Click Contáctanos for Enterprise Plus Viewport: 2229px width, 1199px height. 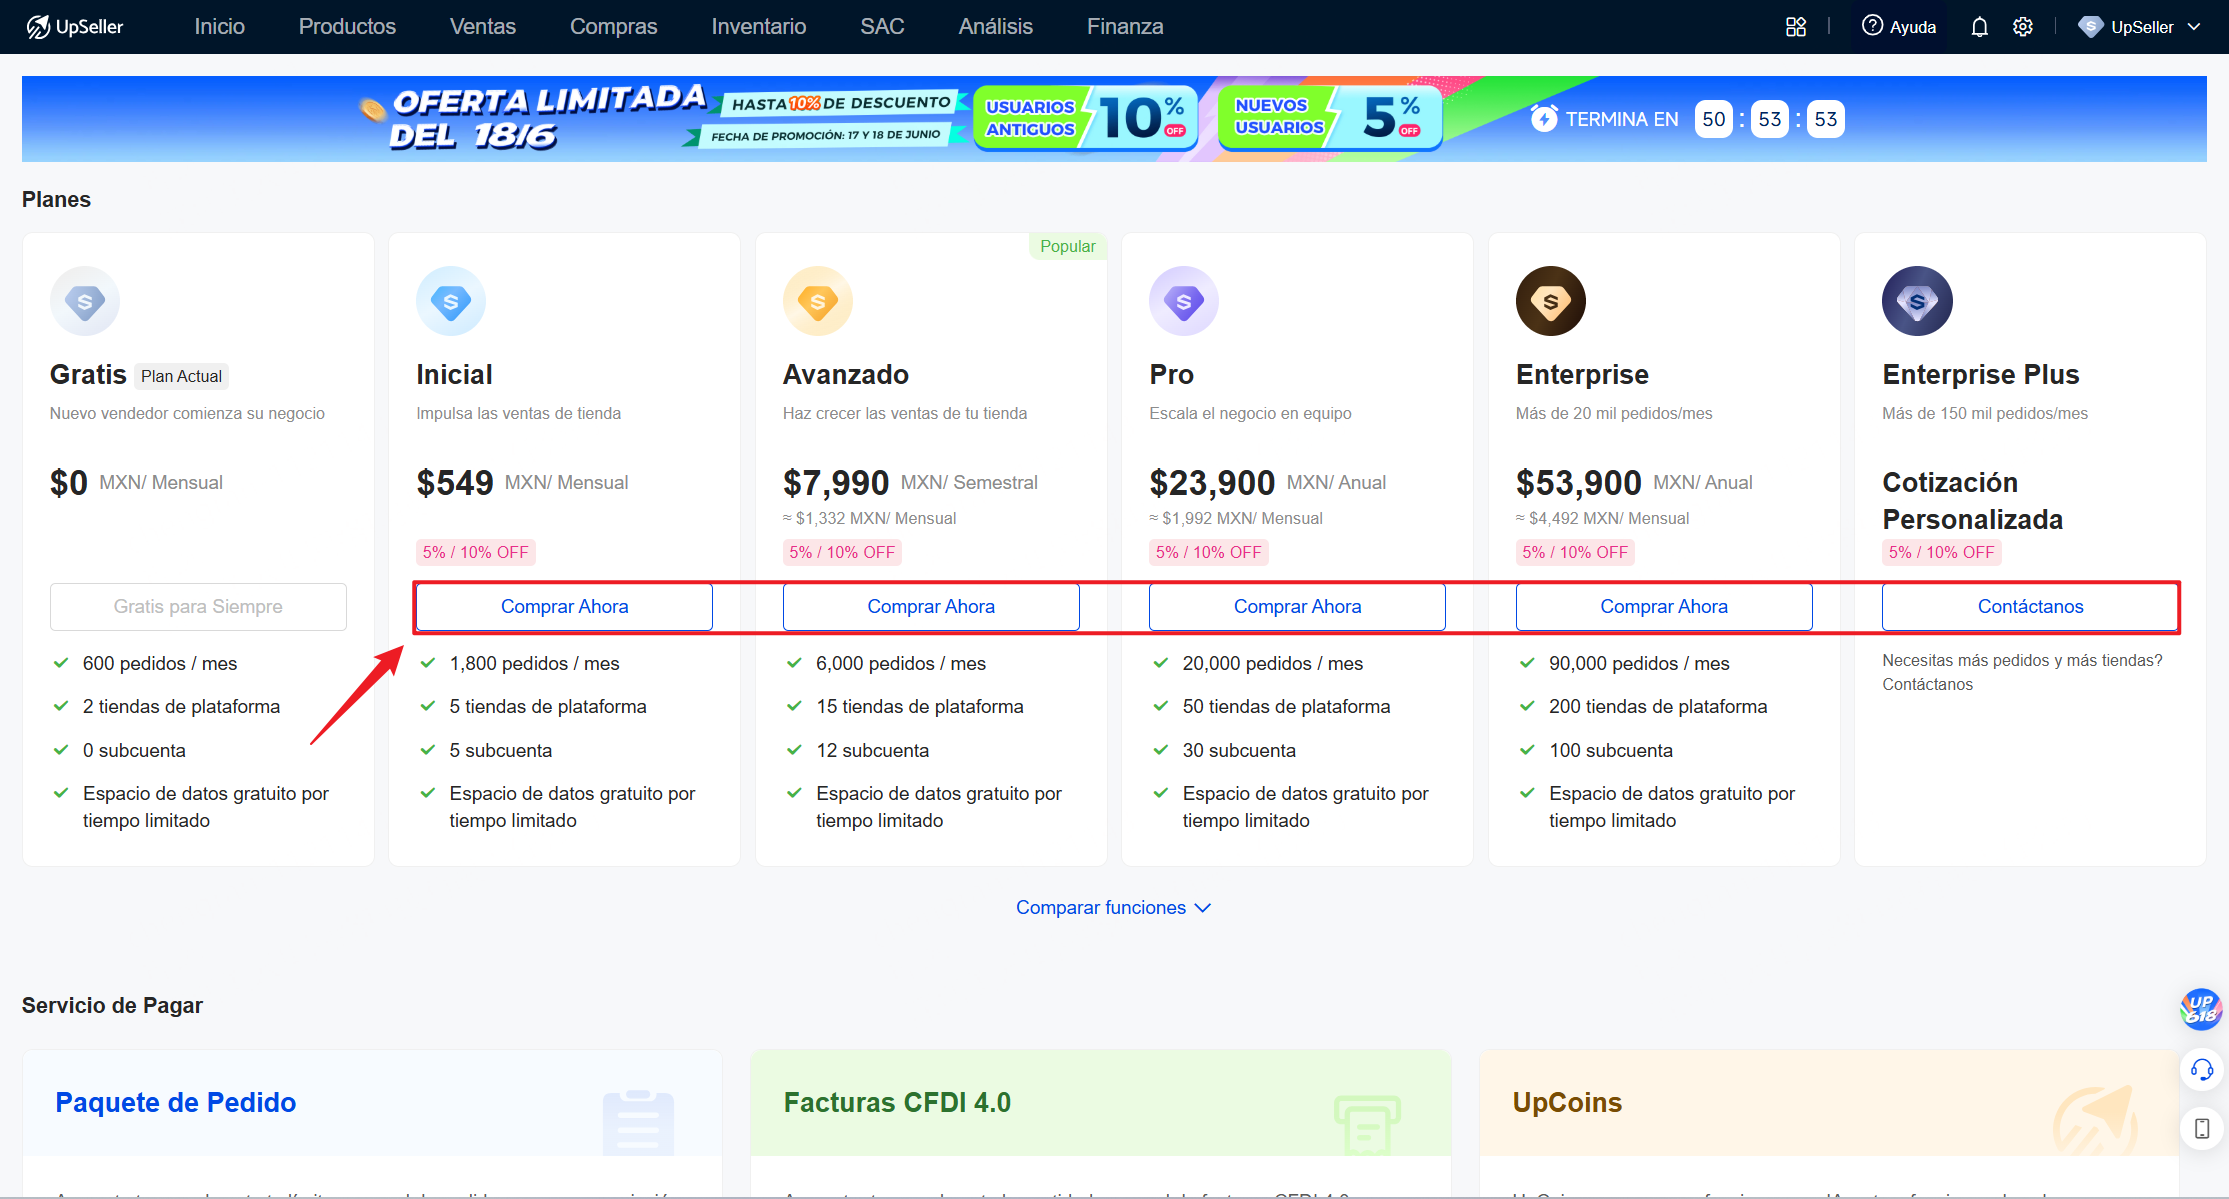coord(2030,607)
